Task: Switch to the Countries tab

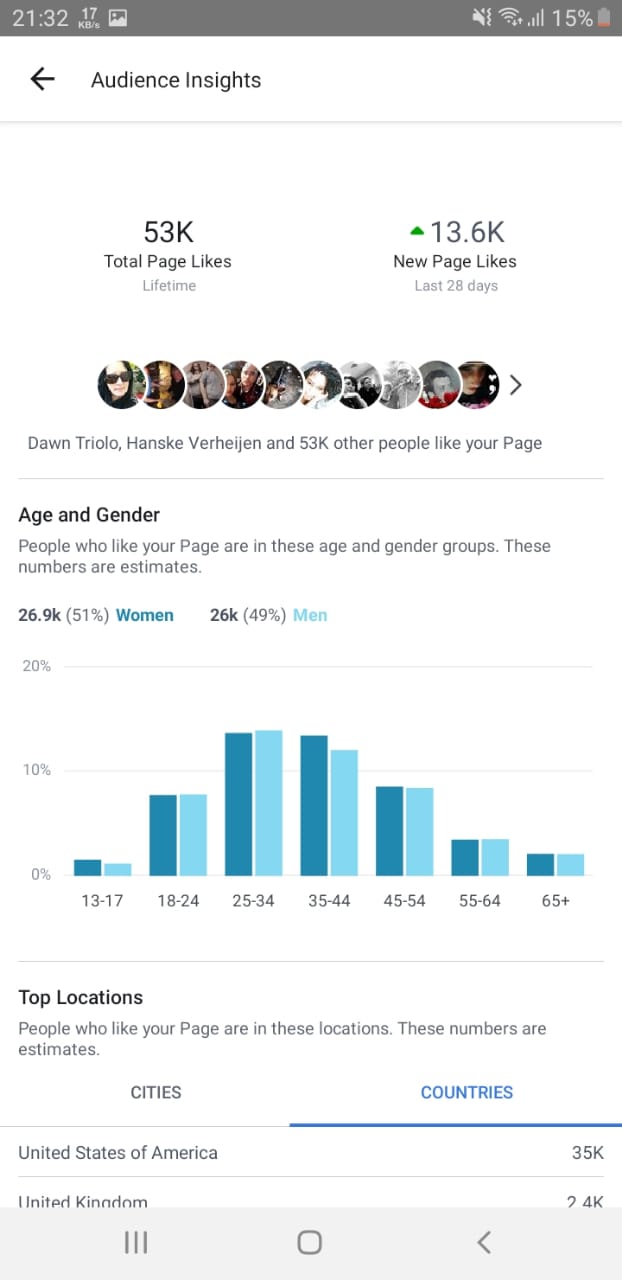Action: (x=467, y=1092)
